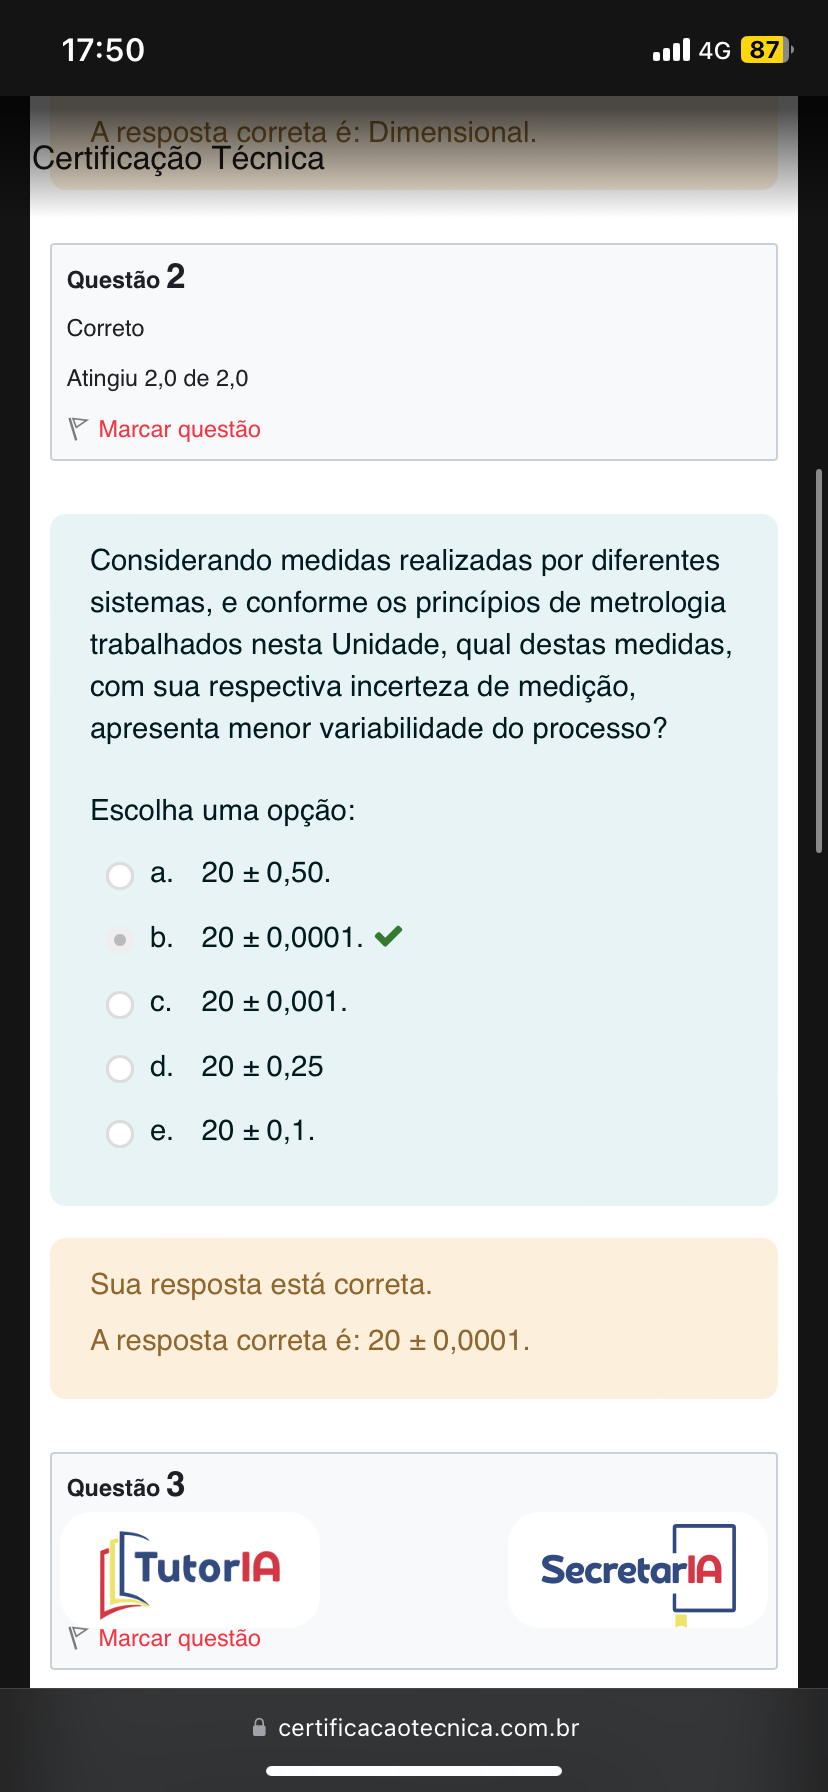Screen dimensions: 828x1792
Task: Click the green checkmark beside option b
Action: (388, 937)
